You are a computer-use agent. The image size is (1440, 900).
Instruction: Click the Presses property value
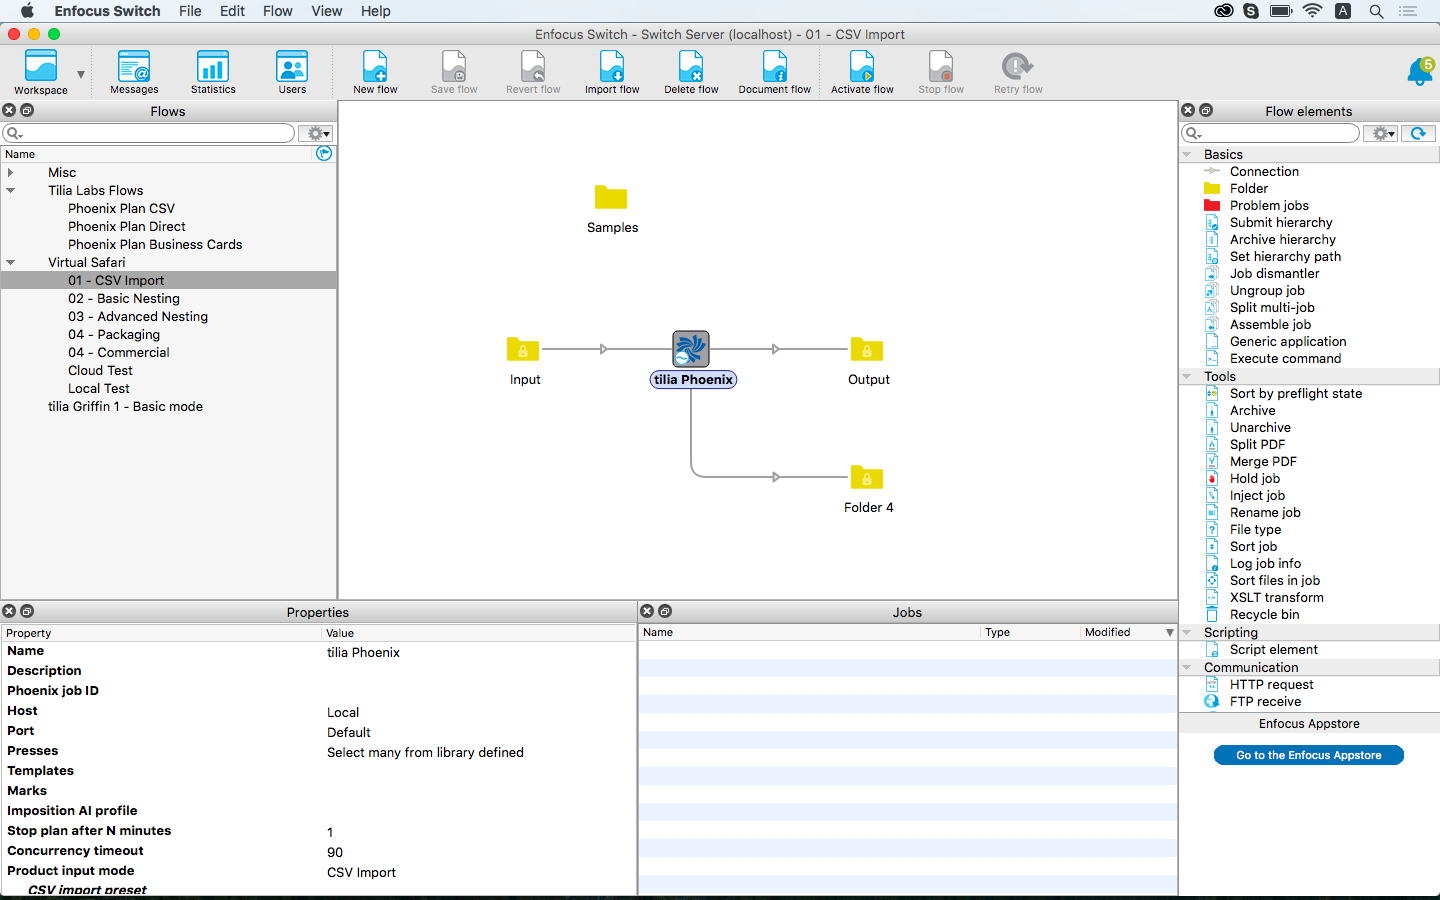tap(425, 753)
